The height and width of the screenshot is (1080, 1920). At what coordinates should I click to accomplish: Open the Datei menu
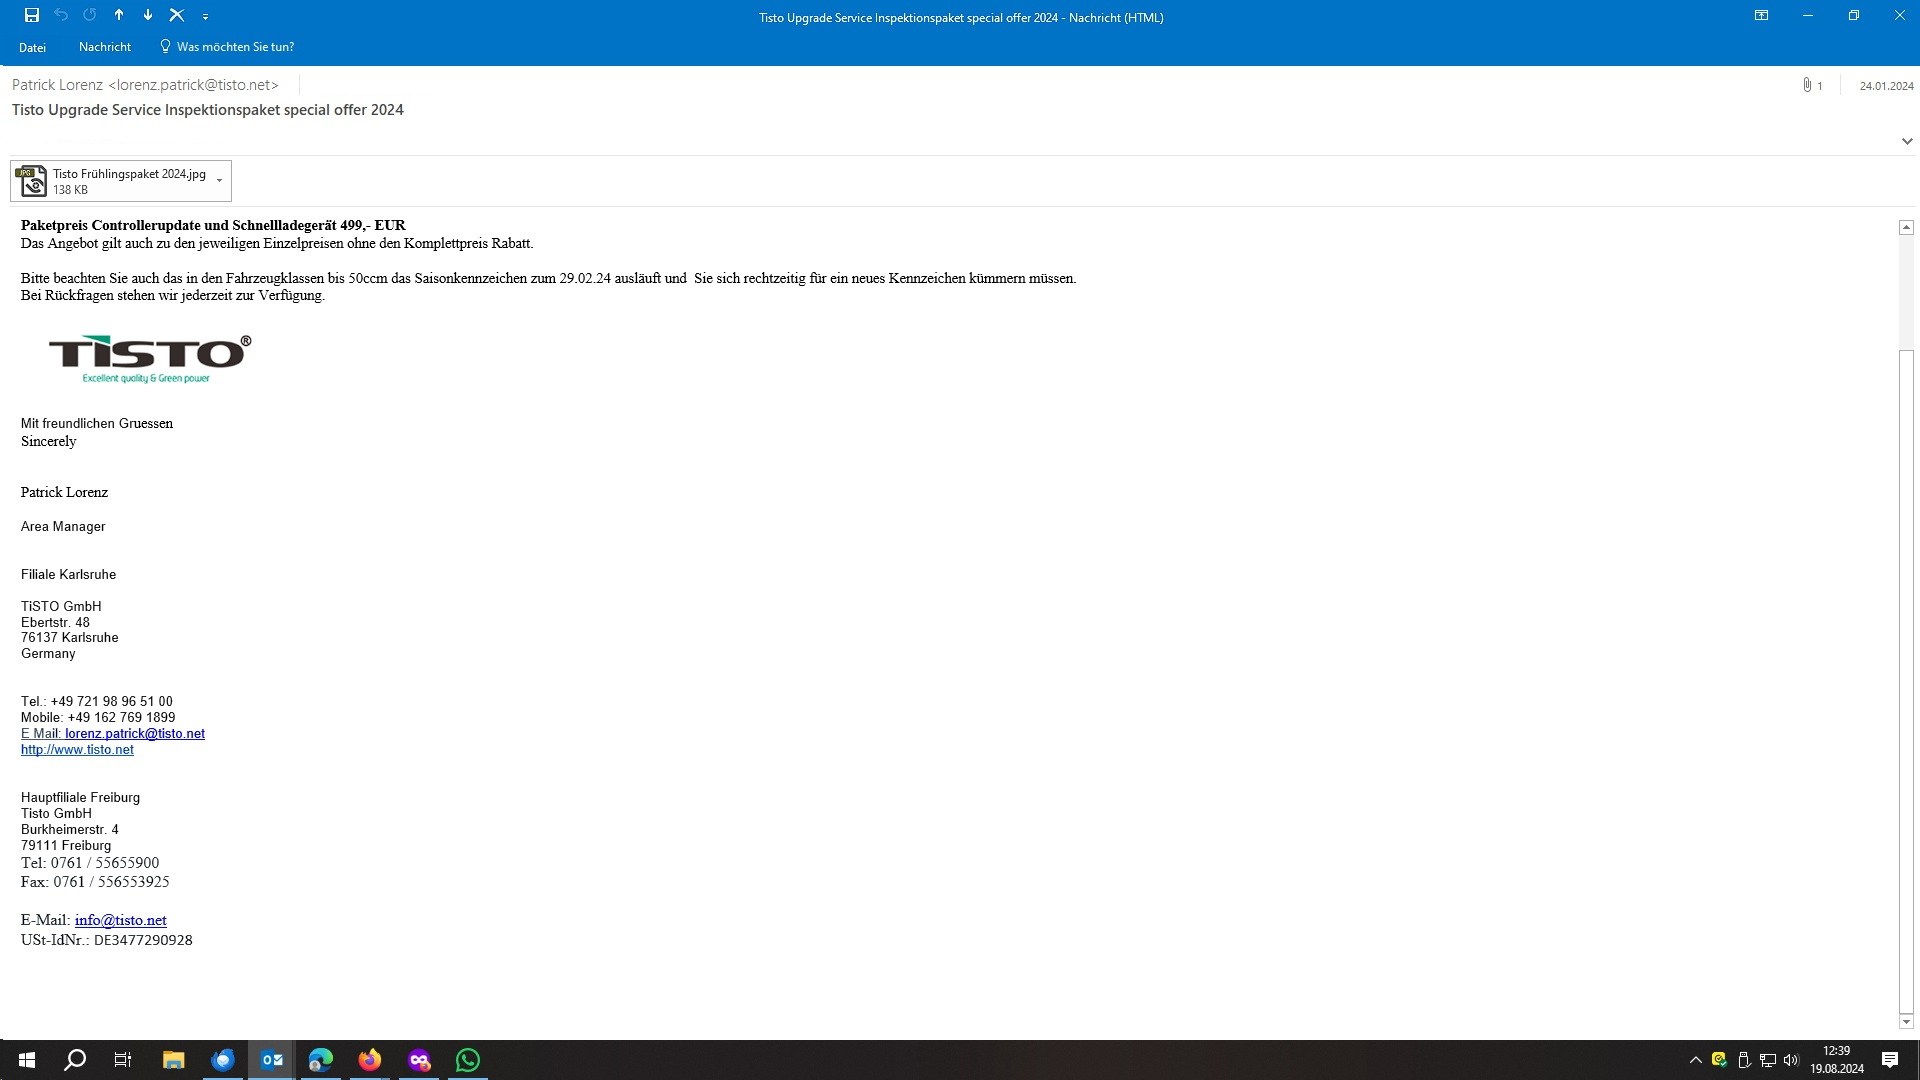[x=32, y=47]
